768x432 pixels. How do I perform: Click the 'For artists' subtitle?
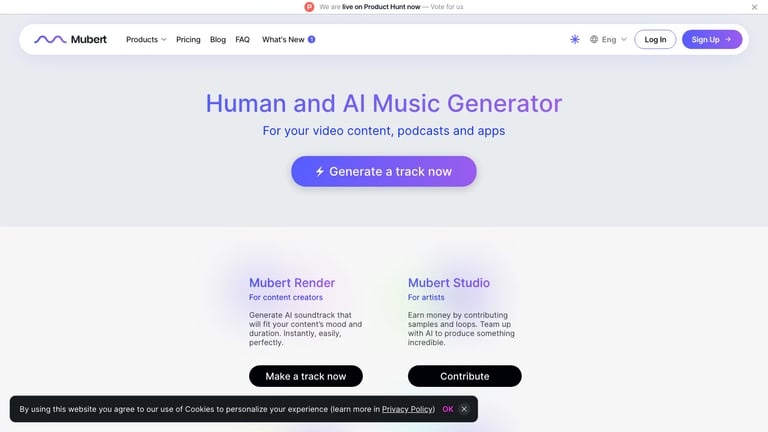(426, 297)
